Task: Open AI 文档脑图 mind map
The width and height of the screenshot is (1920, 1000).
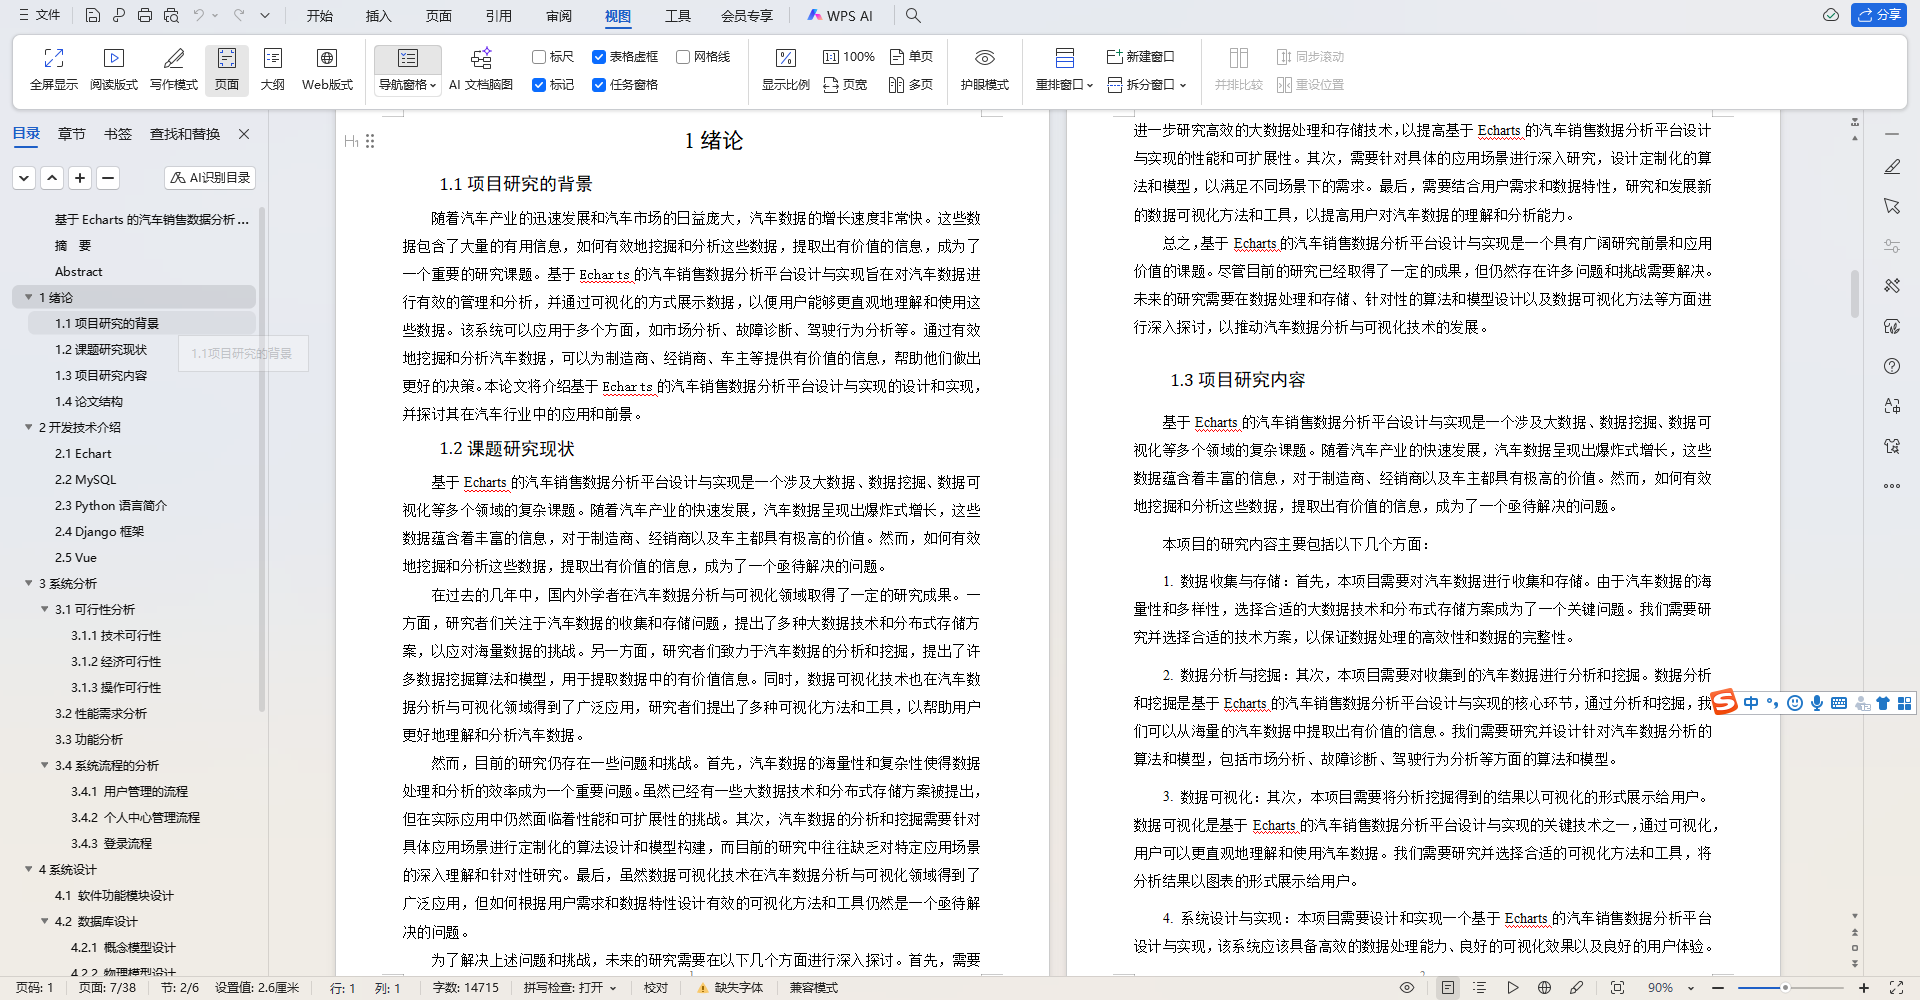Action: pyautogui.click(x=481, y=69)
